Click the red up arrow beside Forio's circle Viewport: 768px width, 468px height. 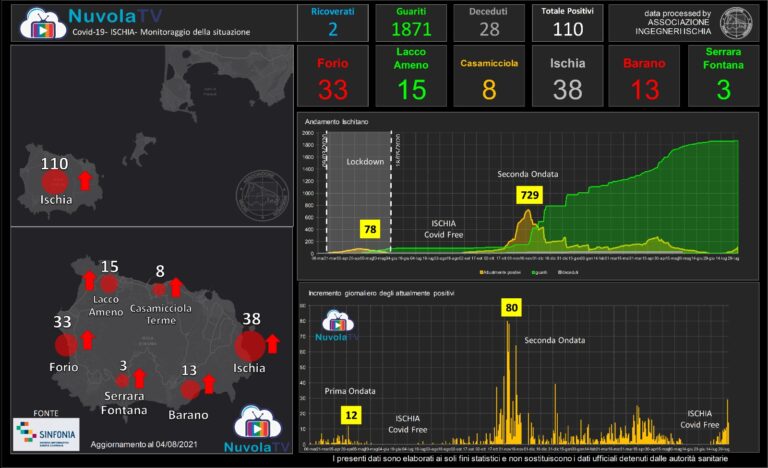coord(87,340)
